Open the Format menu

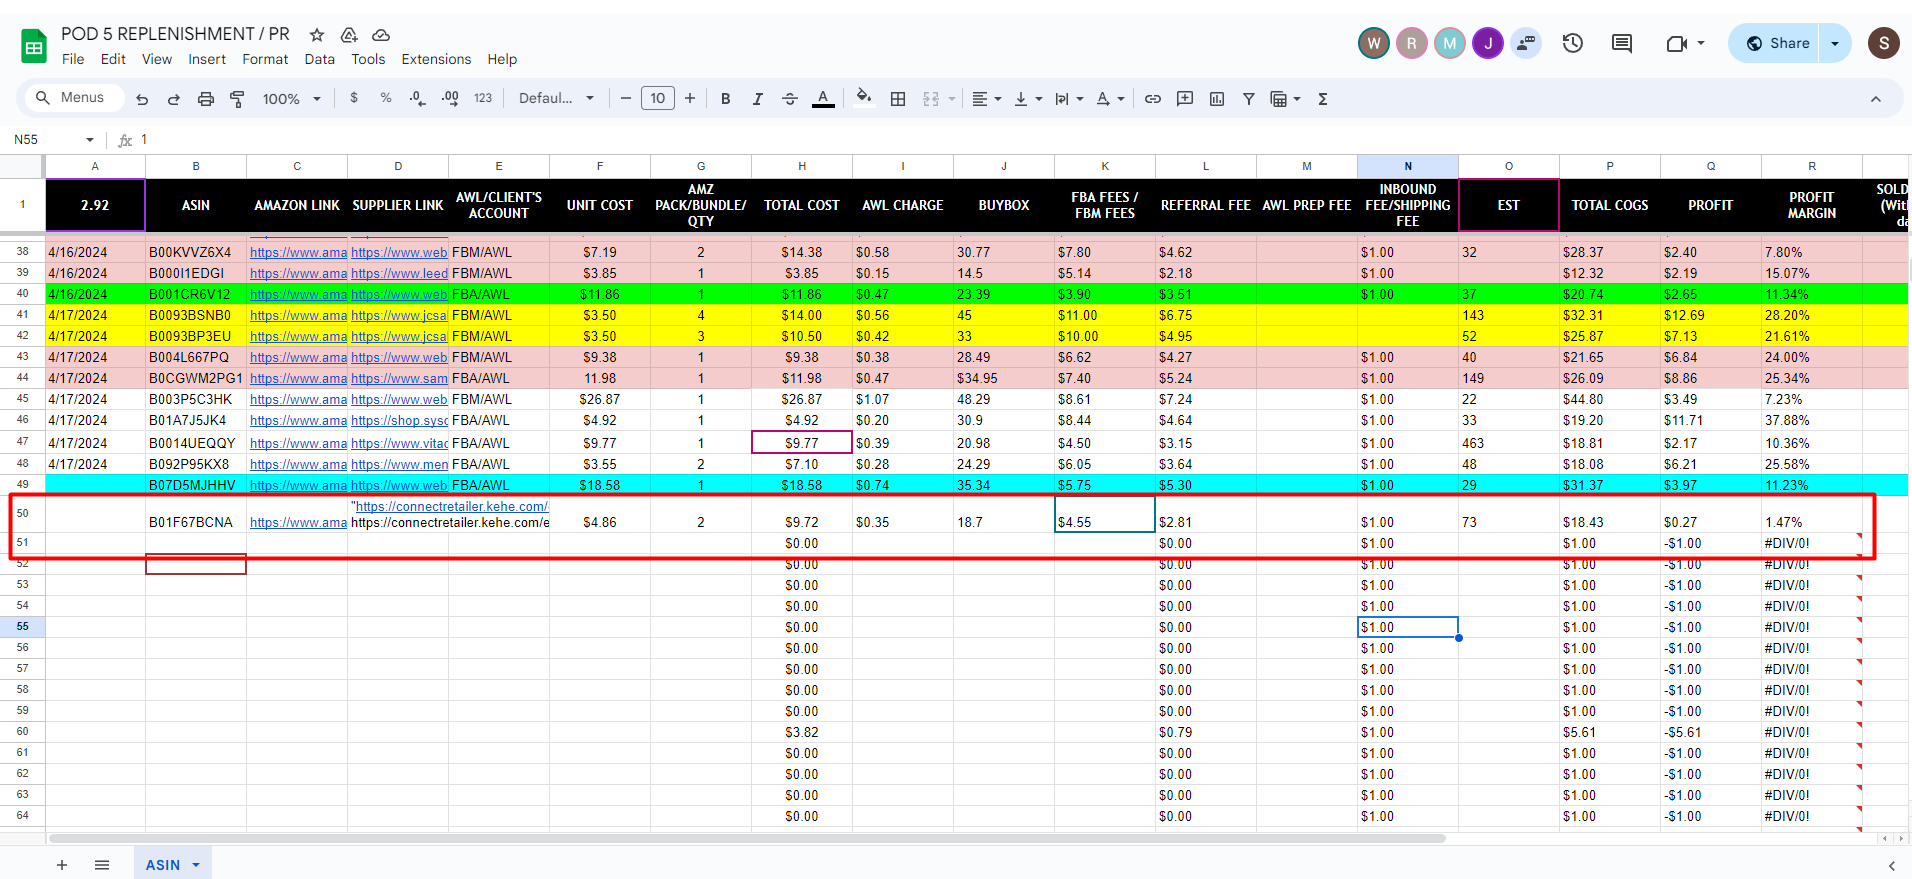pos(265,59)
